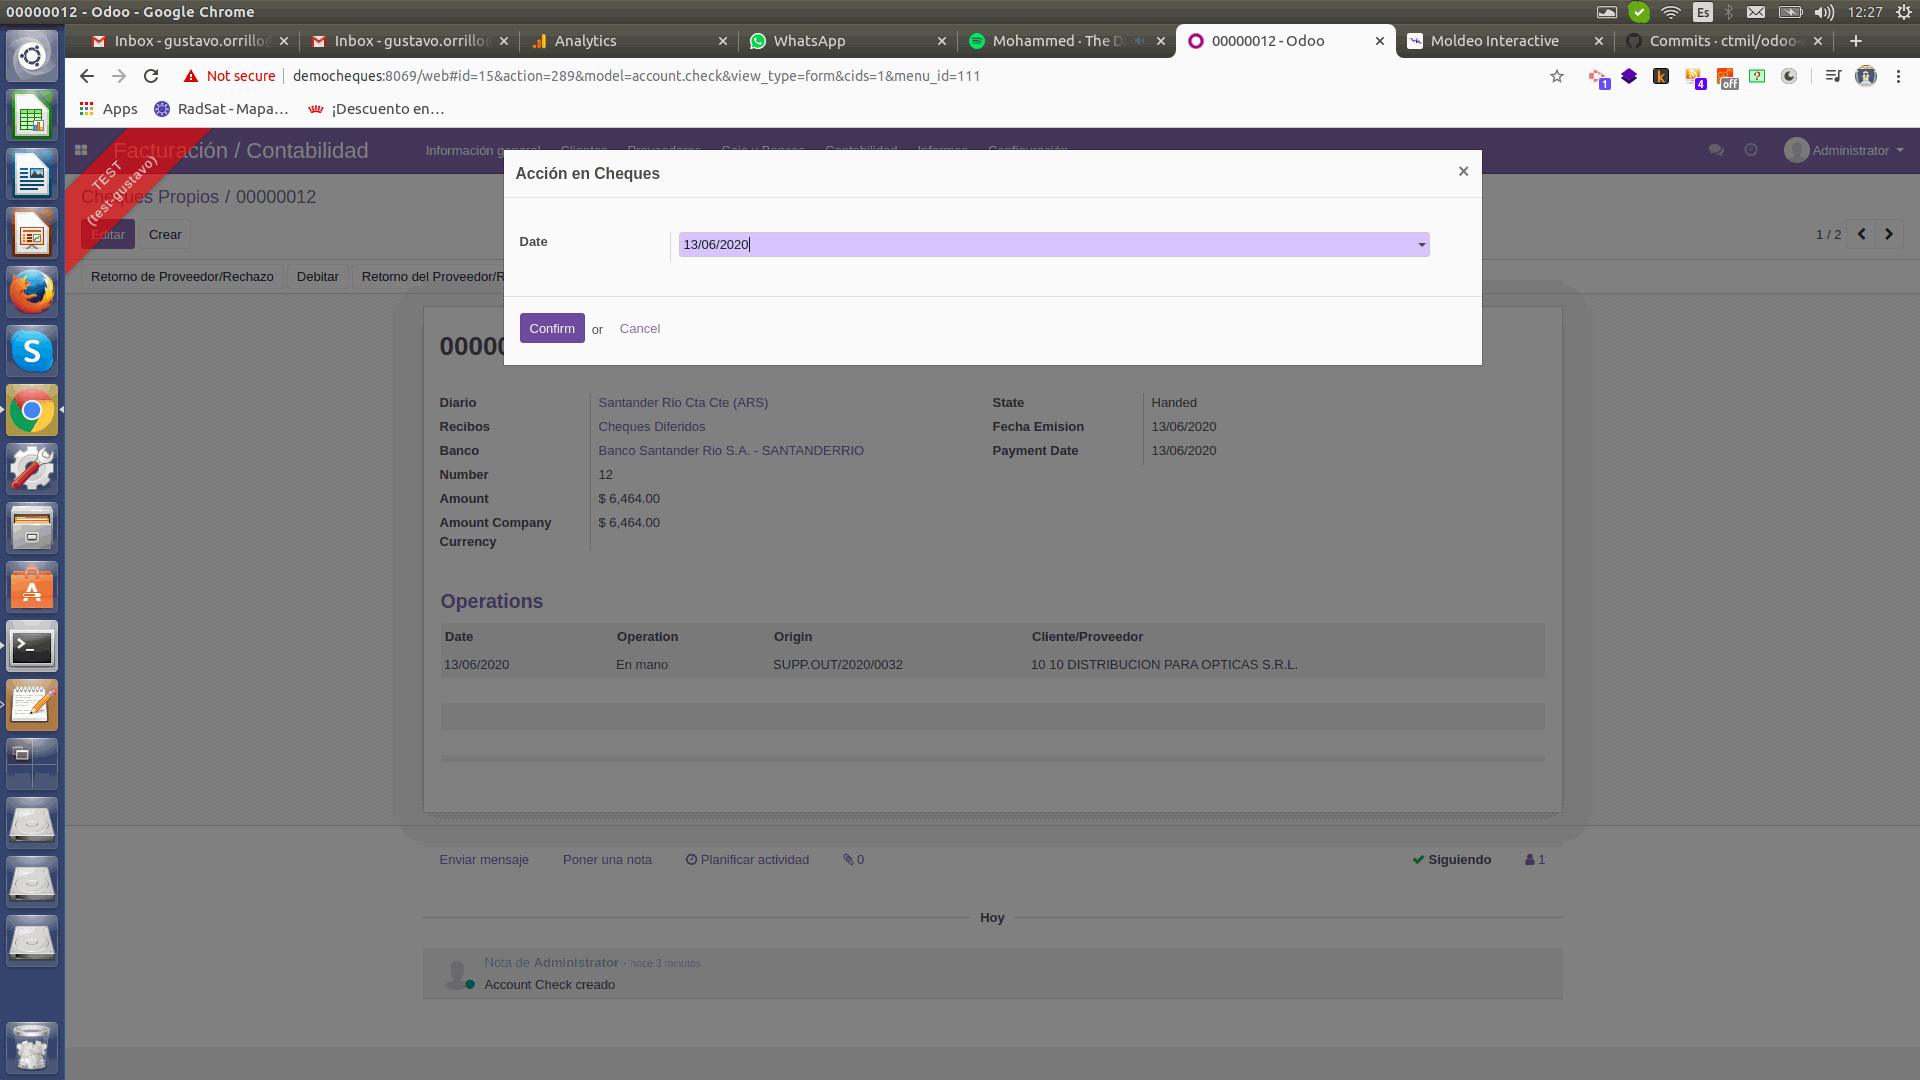Open RadSat - Mapa bookmark
The image size is (1920, 1080).
[221, 109]
